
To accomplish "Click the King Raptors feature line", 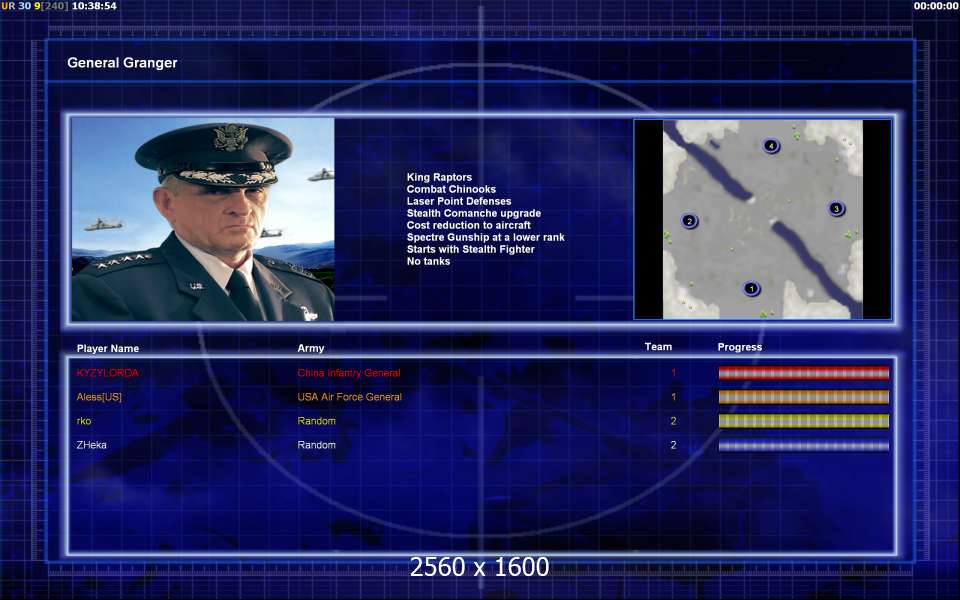I will 440,177.
